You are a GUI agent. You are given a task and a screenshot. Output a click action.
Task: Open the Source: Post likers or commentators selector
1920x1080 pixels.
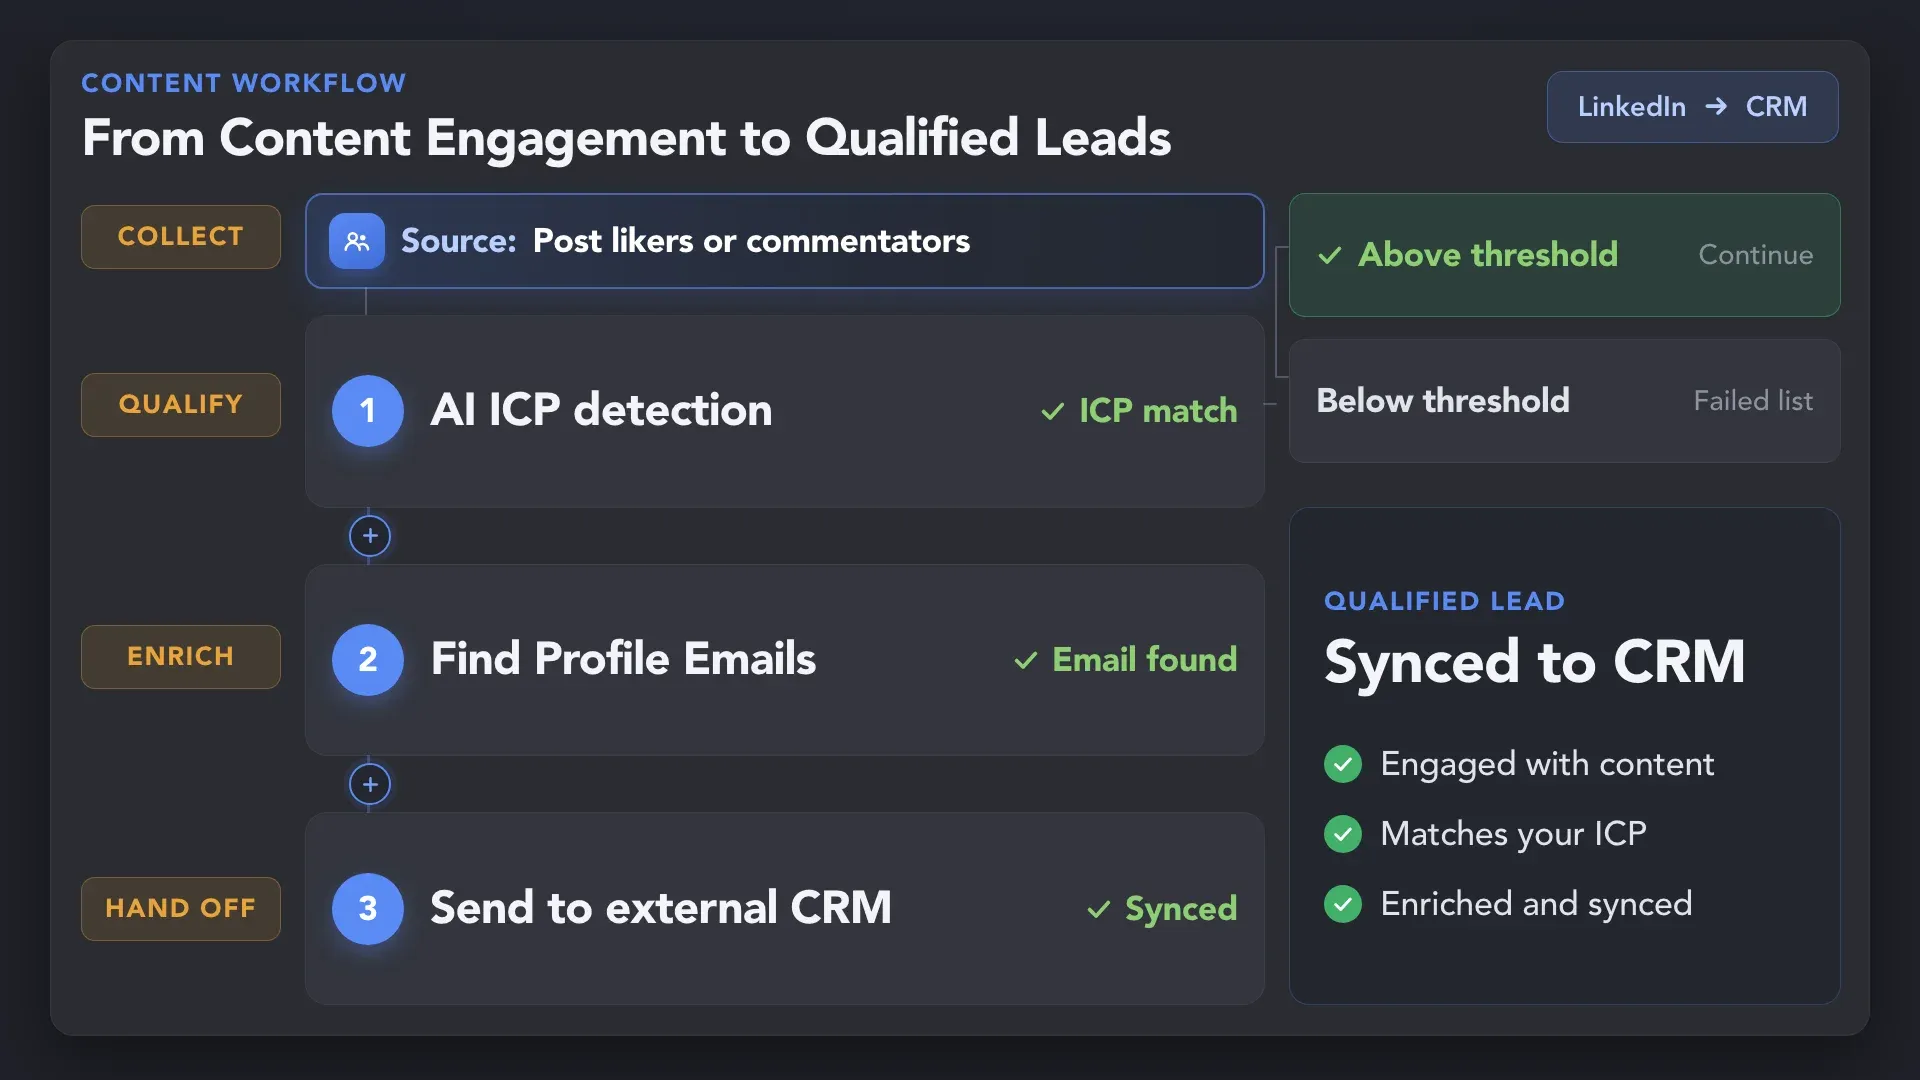tap(785, 241)
